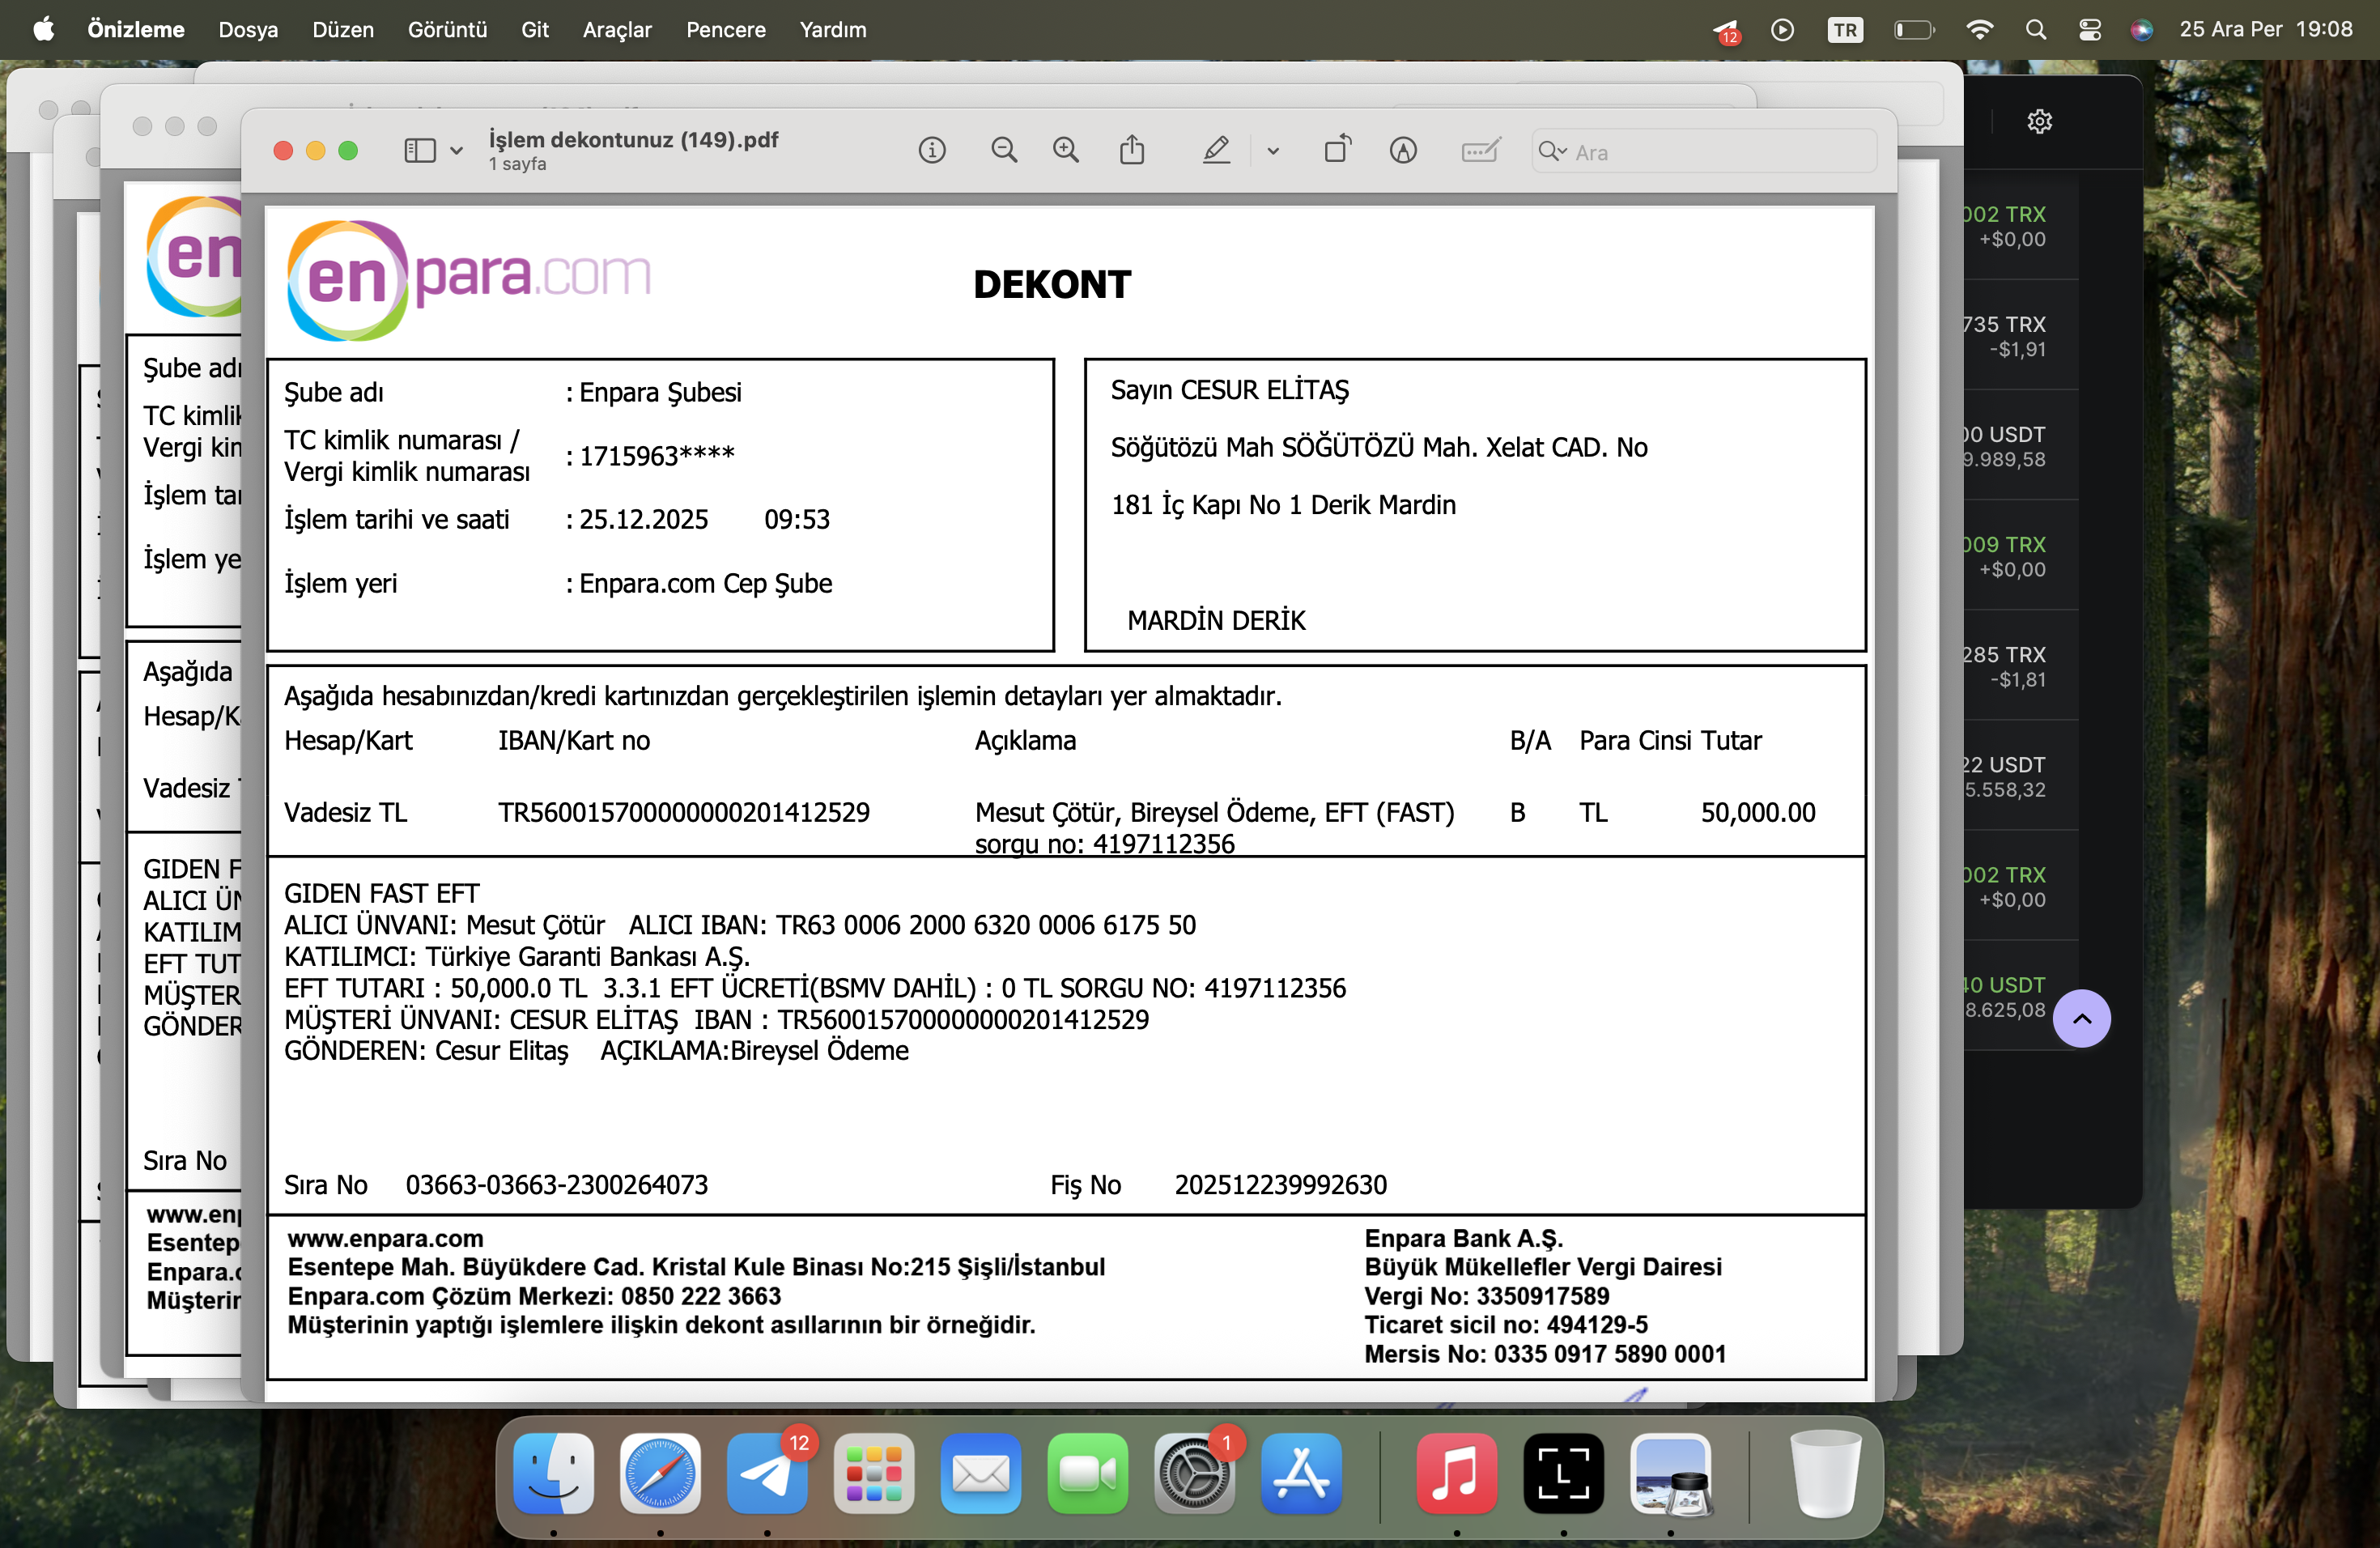
Task: Open Safari from the Dock
Action: click(x=660, y=1473)
